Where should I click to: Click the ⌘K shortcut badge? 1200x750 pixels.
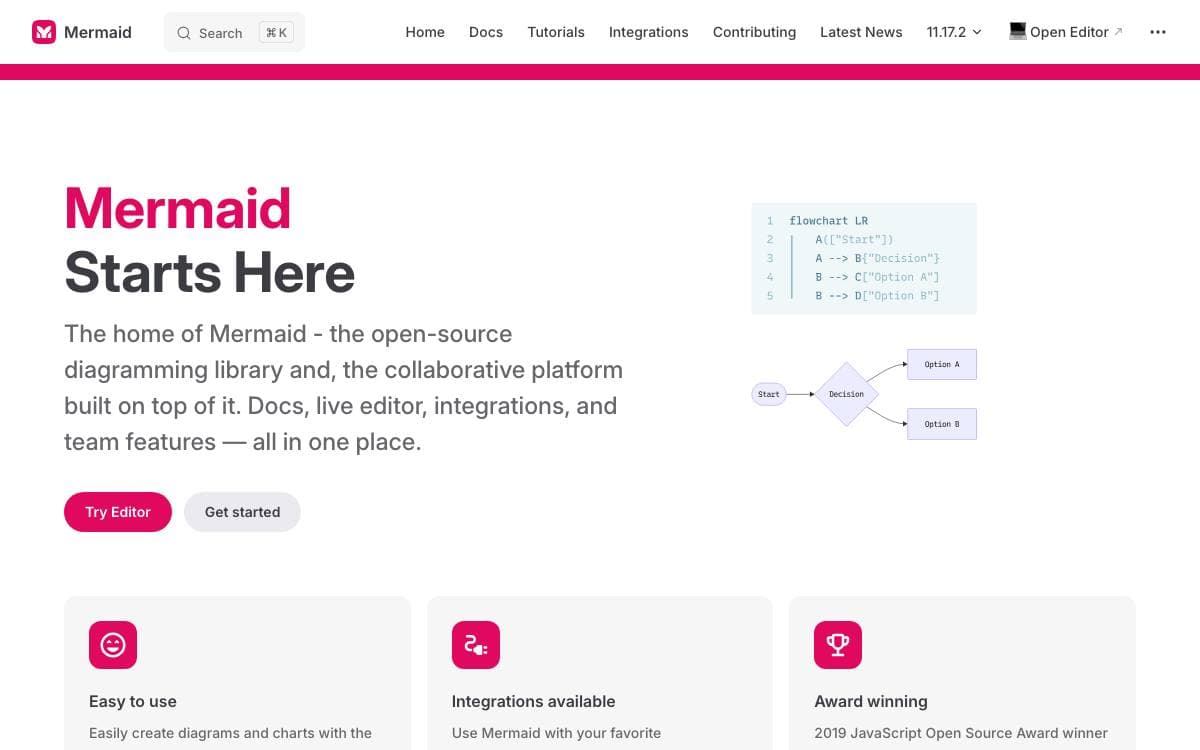click(276, 33)
